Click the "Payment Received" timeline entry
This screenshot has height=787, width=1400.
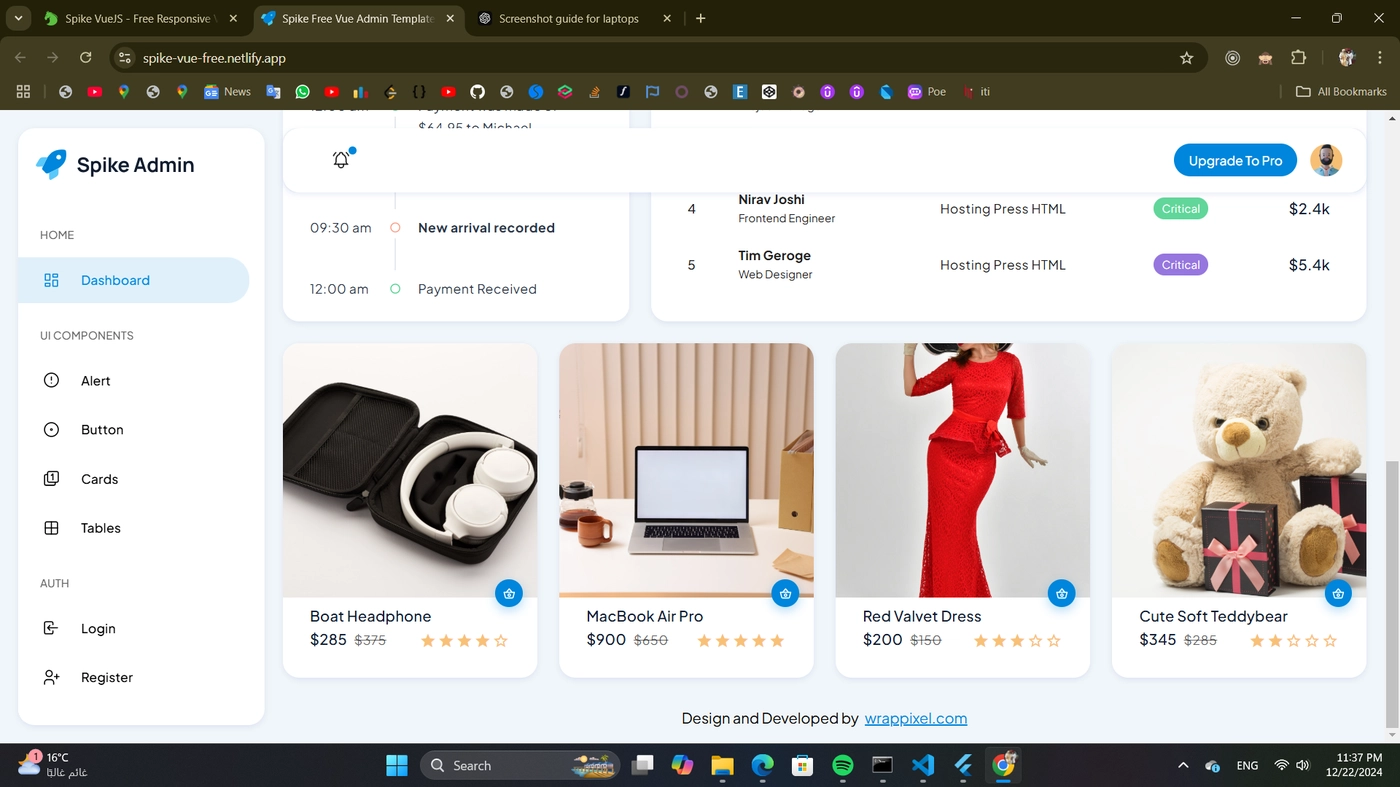pos(477,289)
